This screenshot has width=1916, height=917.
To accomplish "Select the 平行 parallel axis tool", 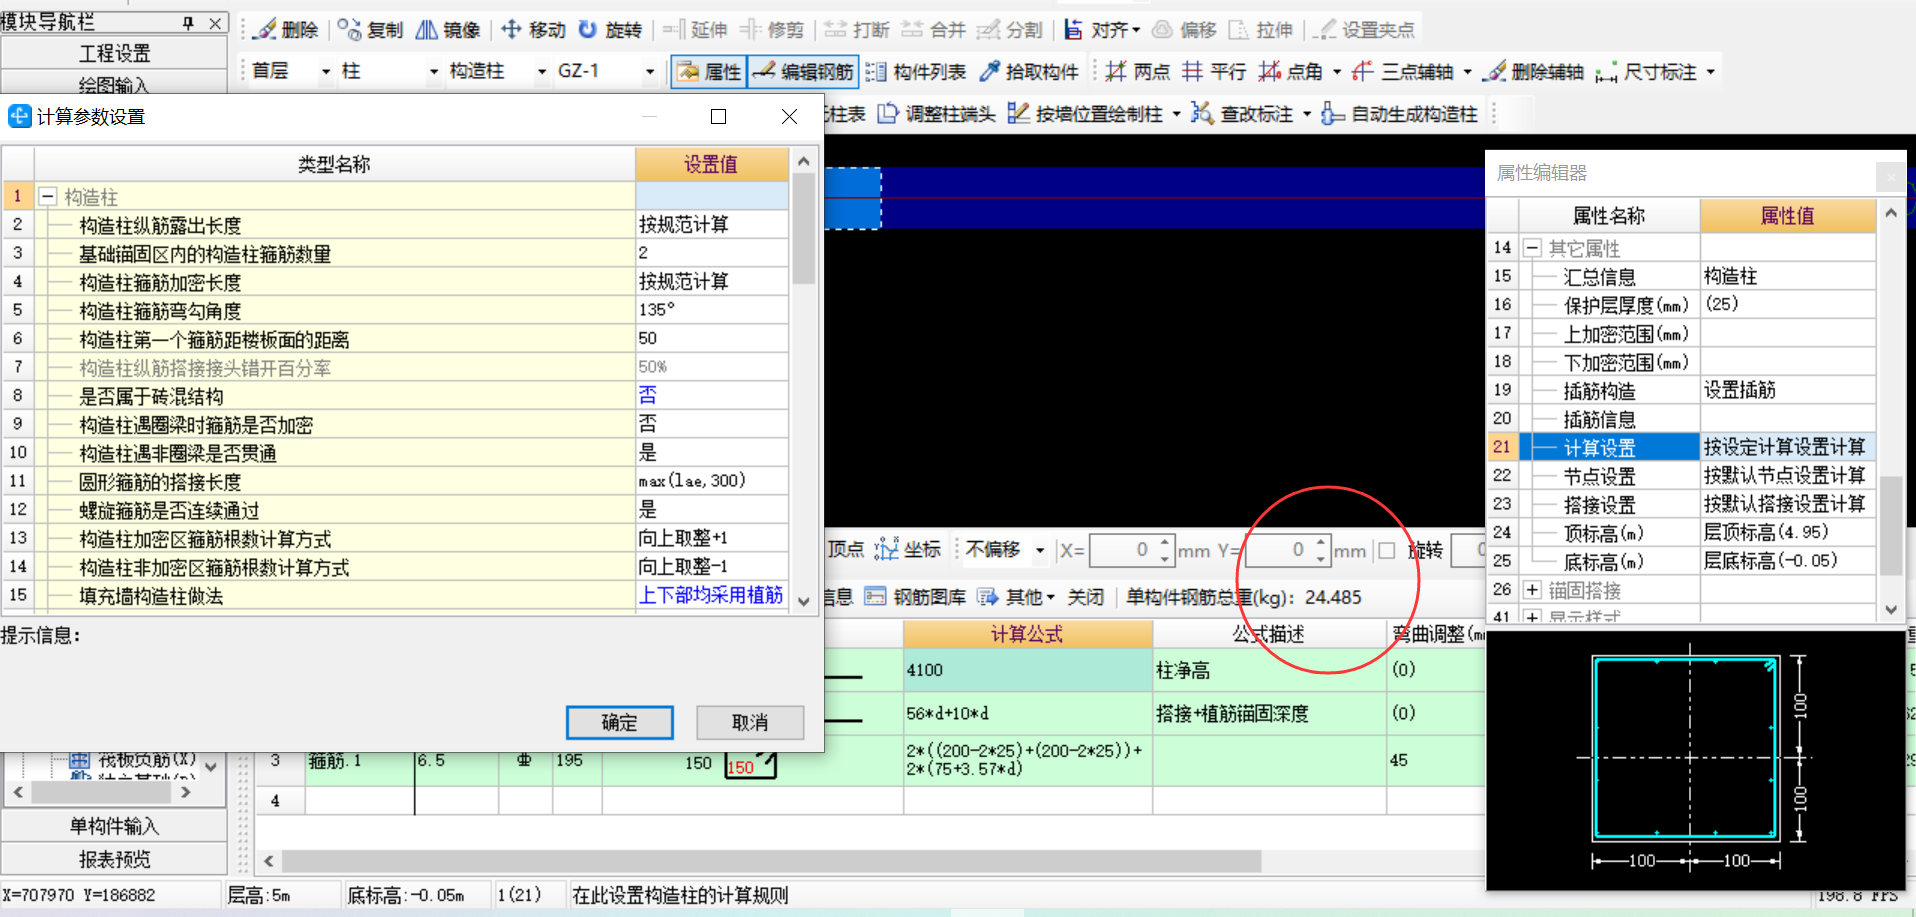I will pos(1214,71).
